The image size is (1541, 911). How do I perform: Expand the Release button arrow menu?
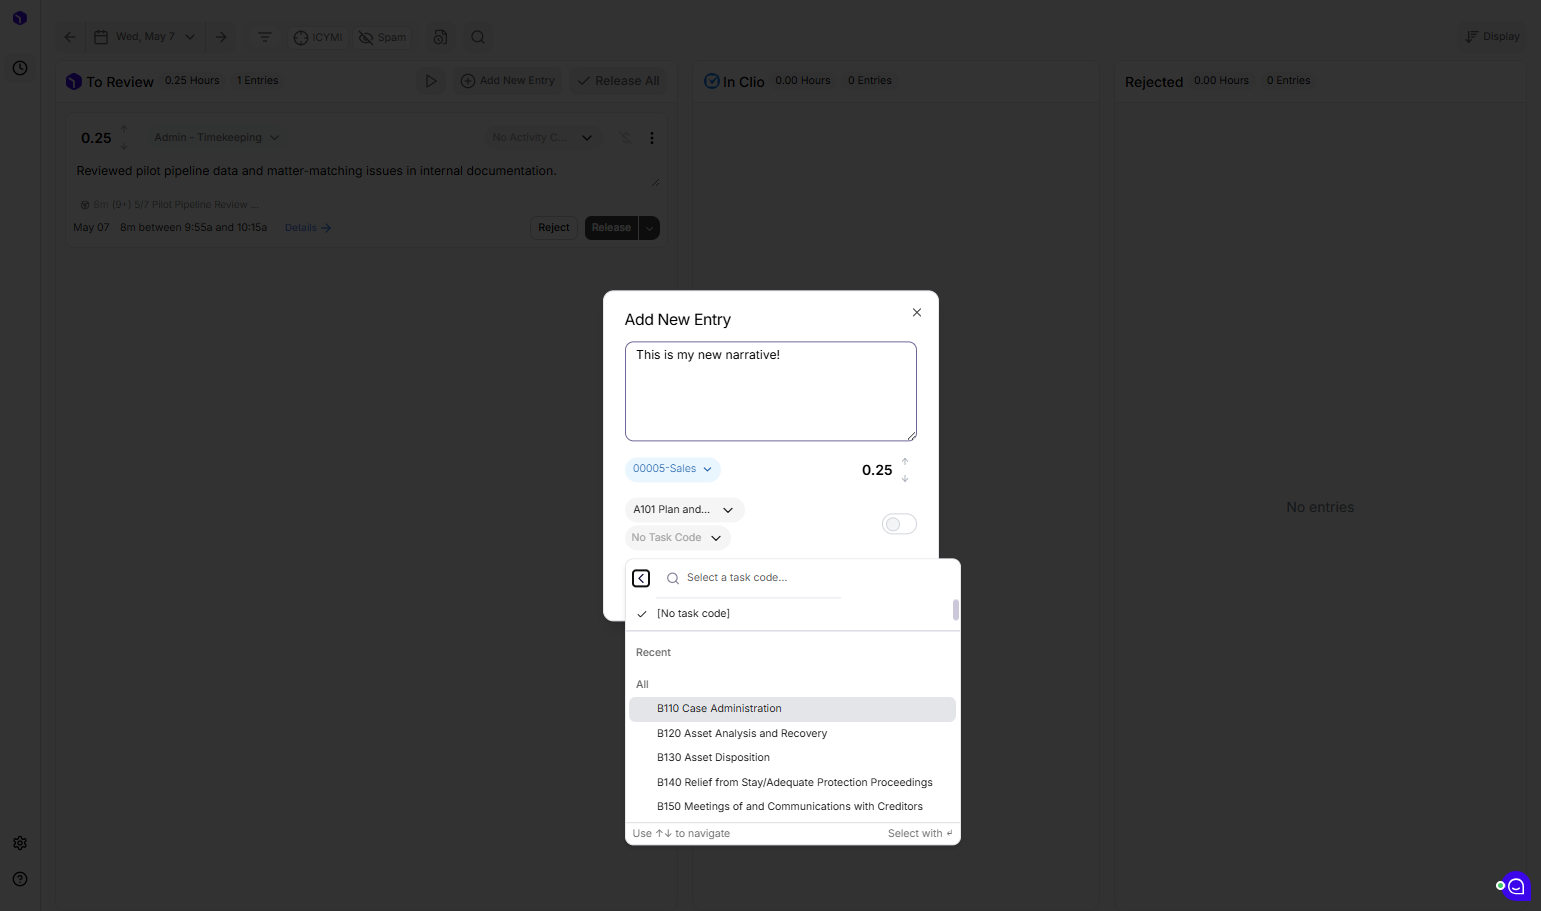coord(649,228)
